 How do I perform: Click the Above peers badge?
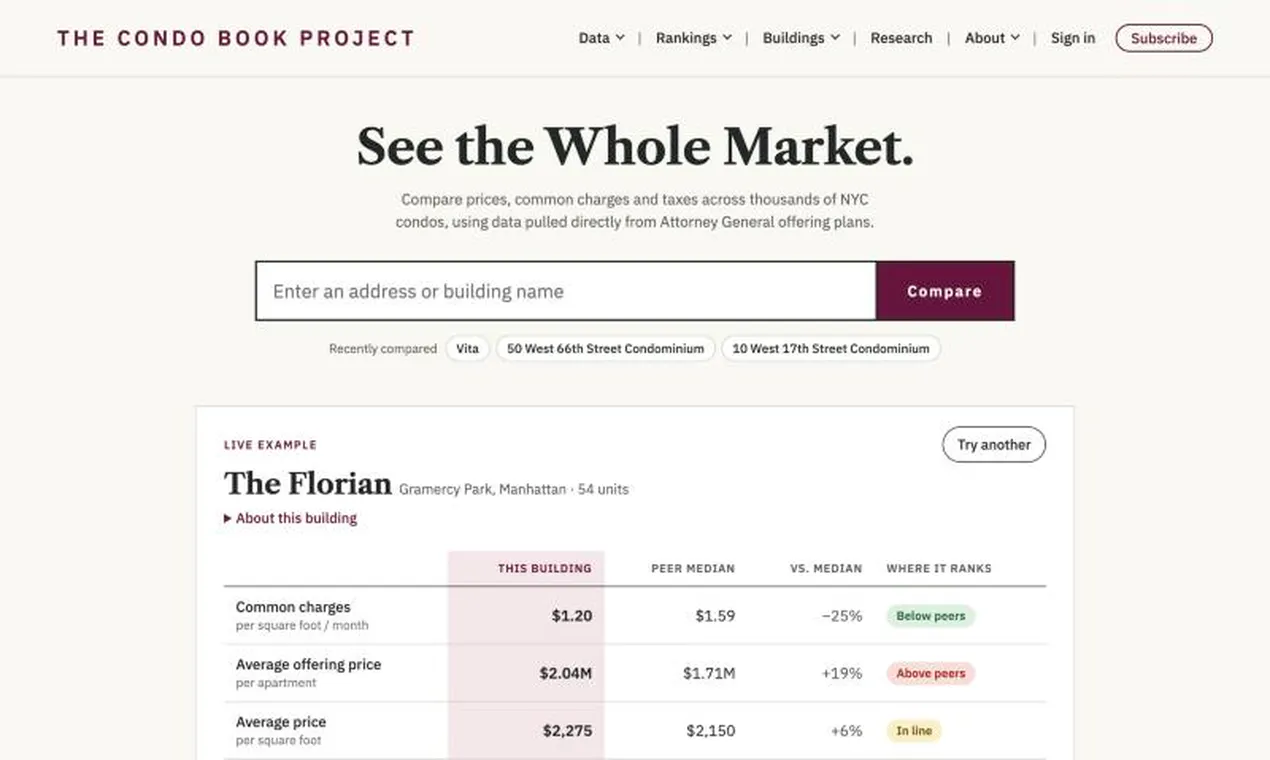[930, 674]
